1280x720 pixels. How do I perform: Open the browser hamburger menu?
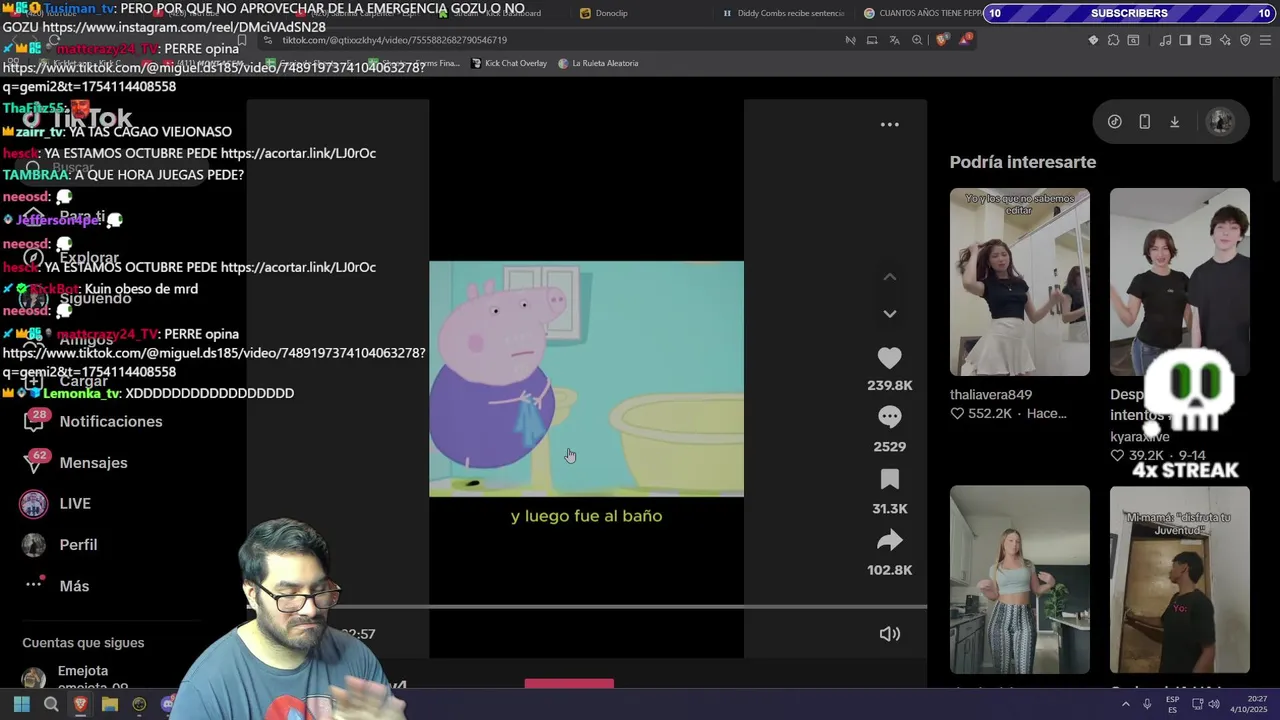click(x=1265, y=40)
